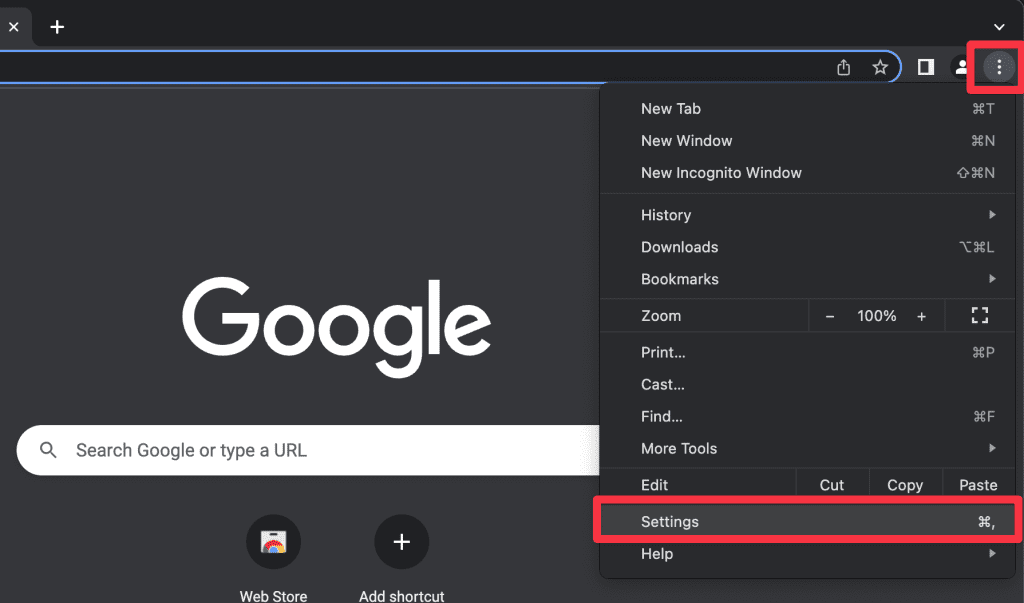Open Settings from the menu
Screen dimensions: 1024x603
tap(807, 521)
